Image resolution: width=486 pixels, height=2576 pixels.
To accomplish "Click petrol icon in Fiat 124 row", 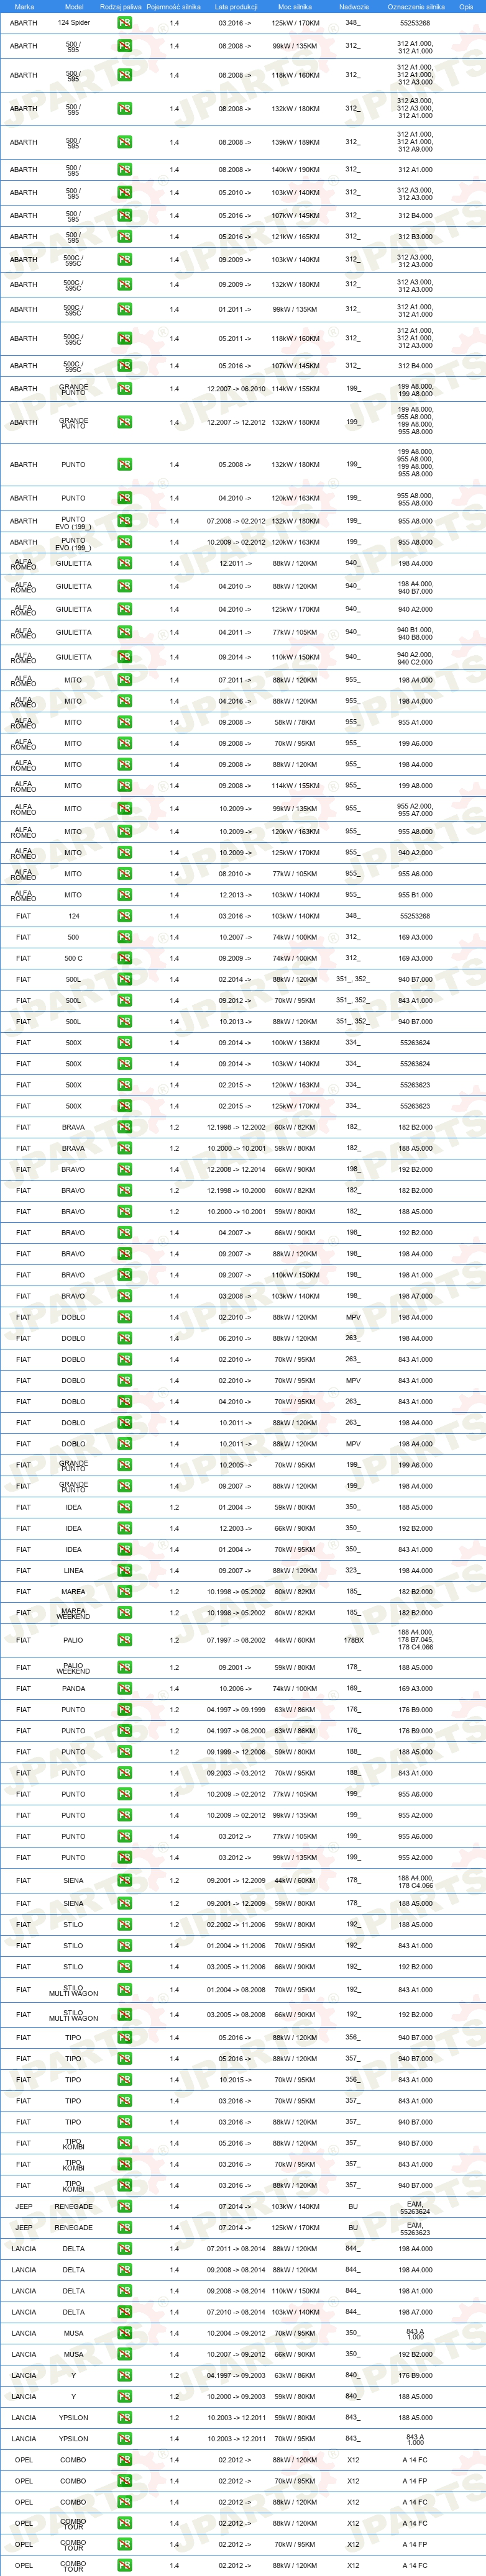I will click(124, 916).
